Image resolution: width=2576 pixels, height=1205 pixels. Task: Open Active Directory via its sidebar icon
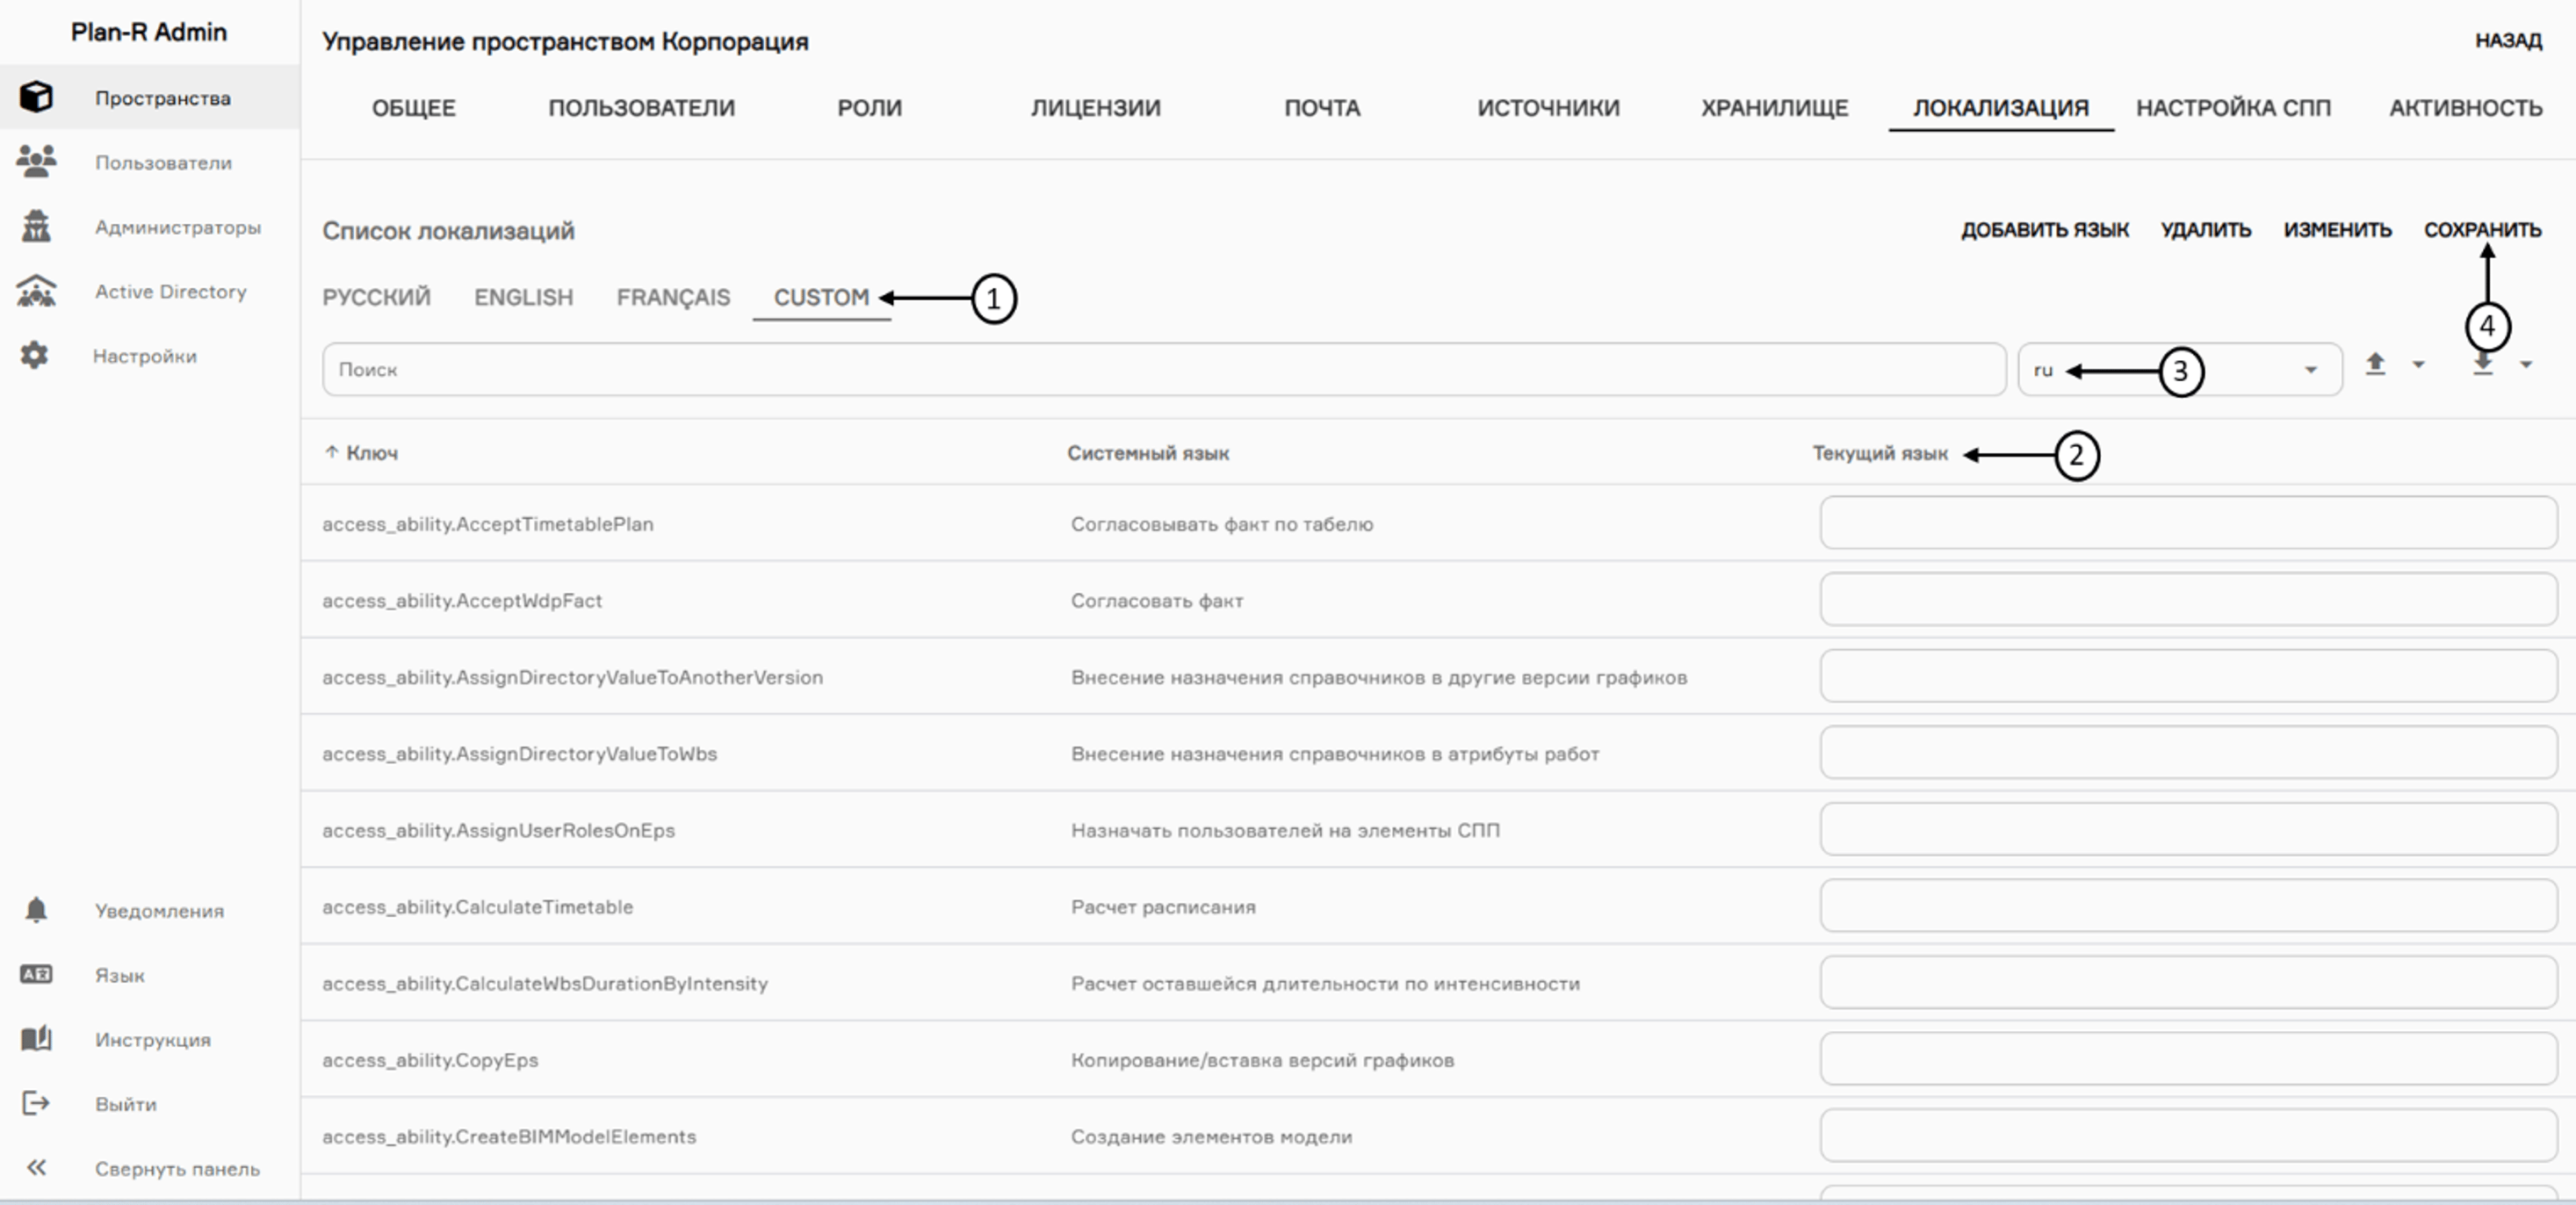click(36, 291)
